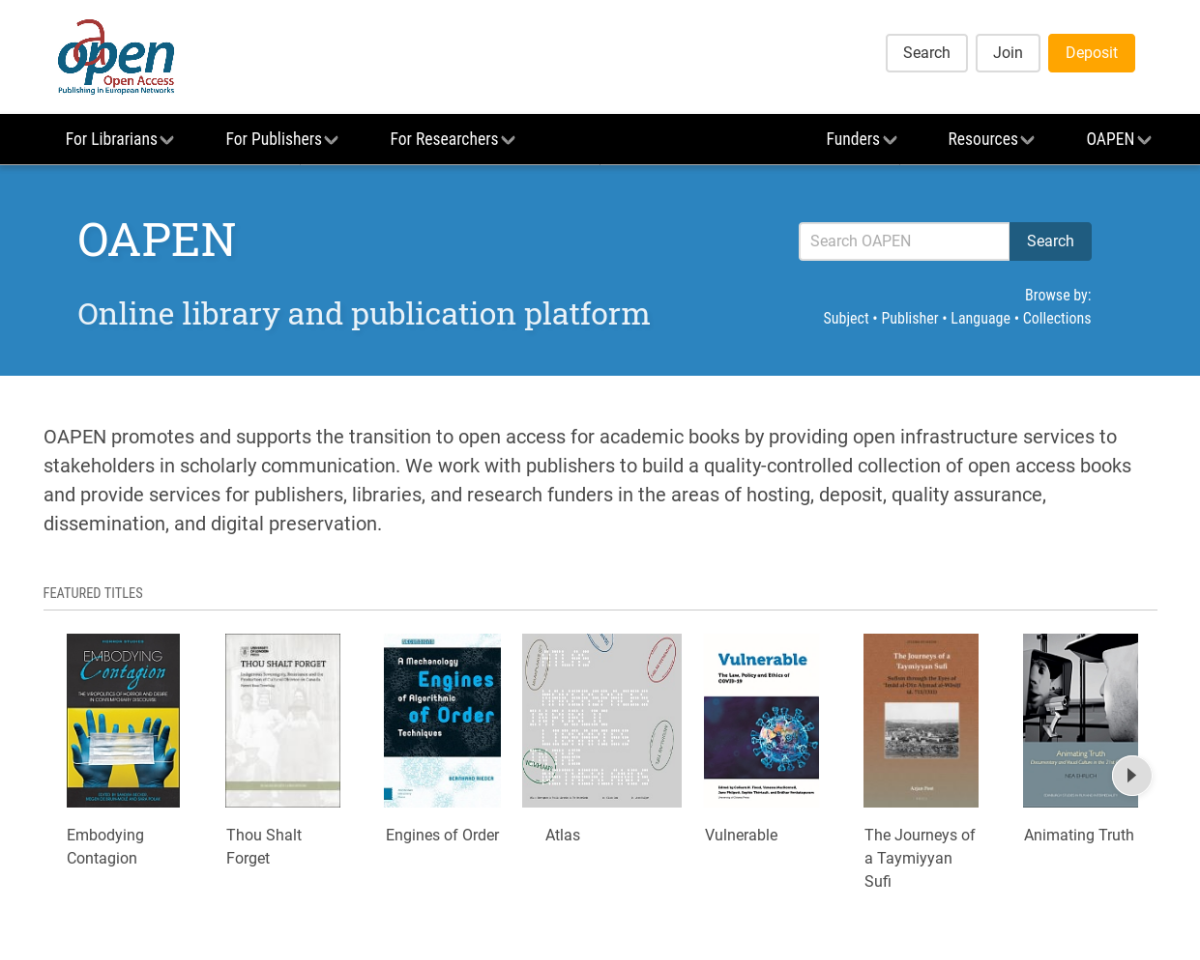Browse by Language link
Image resolution: width=1200 pixels, height=960 pixels.
[x=980, y=318]
